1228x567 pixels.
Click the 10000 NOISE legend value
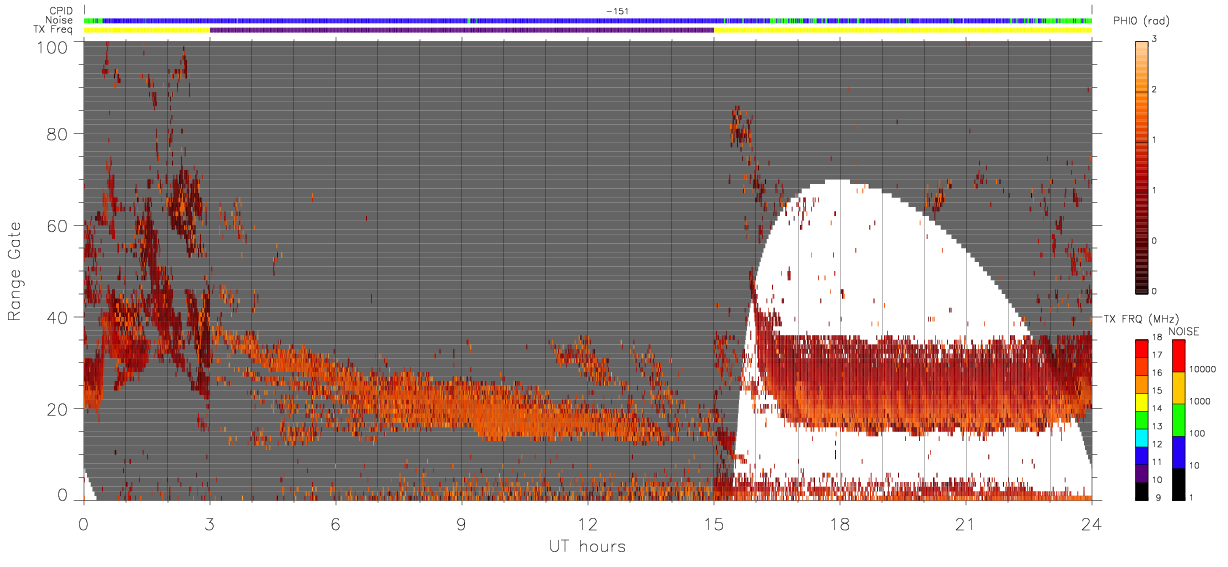tap(1203, 369)
